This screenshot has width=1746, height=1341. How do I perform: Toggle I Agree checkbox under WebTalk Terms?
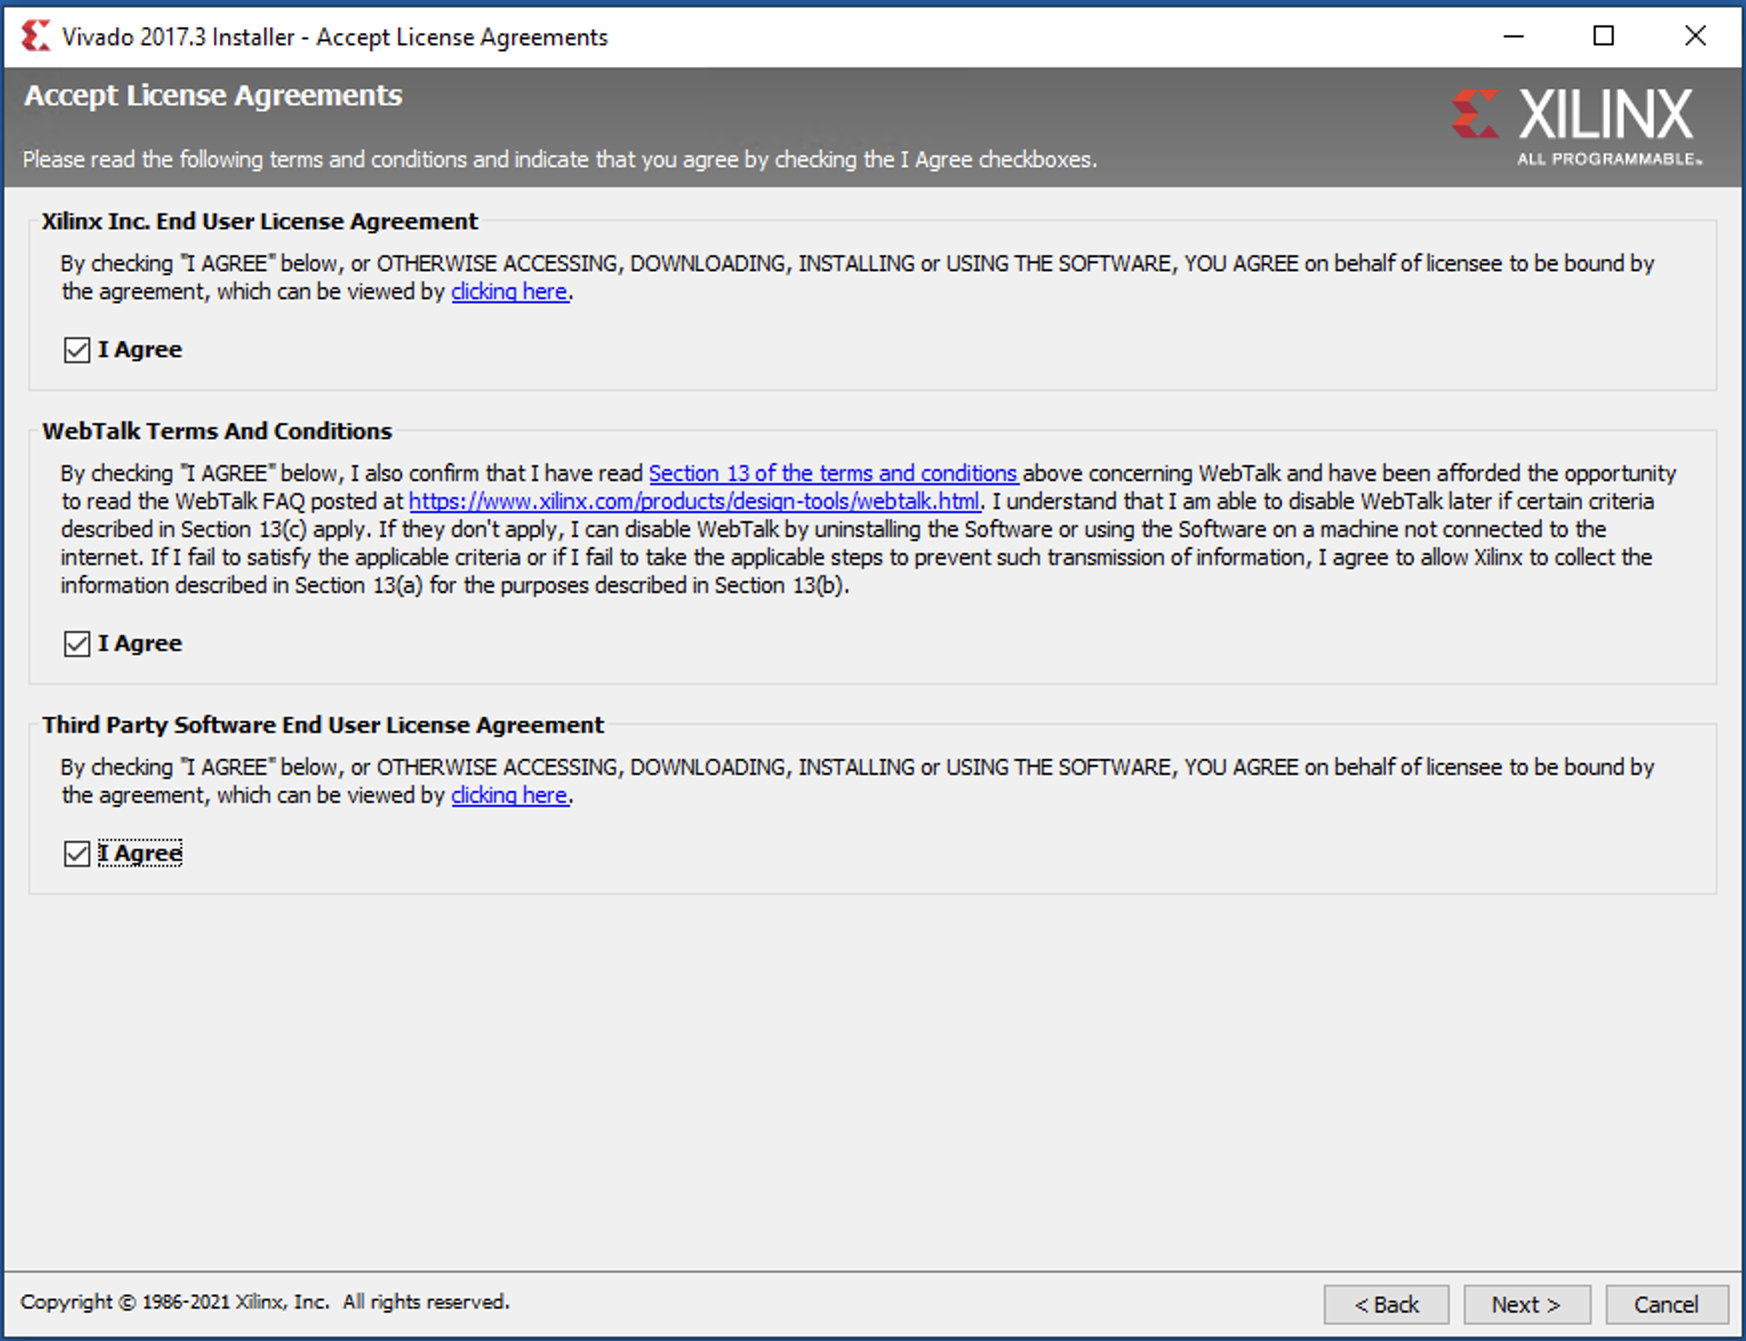tap(77, 644)
